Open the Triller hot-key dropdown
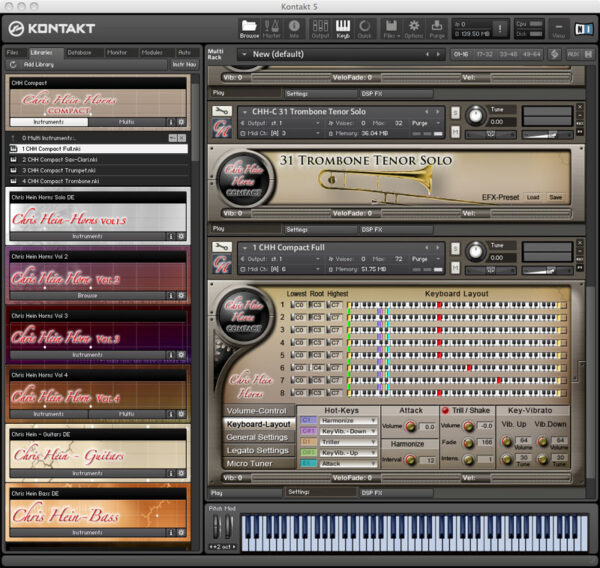 coord(348,442)
